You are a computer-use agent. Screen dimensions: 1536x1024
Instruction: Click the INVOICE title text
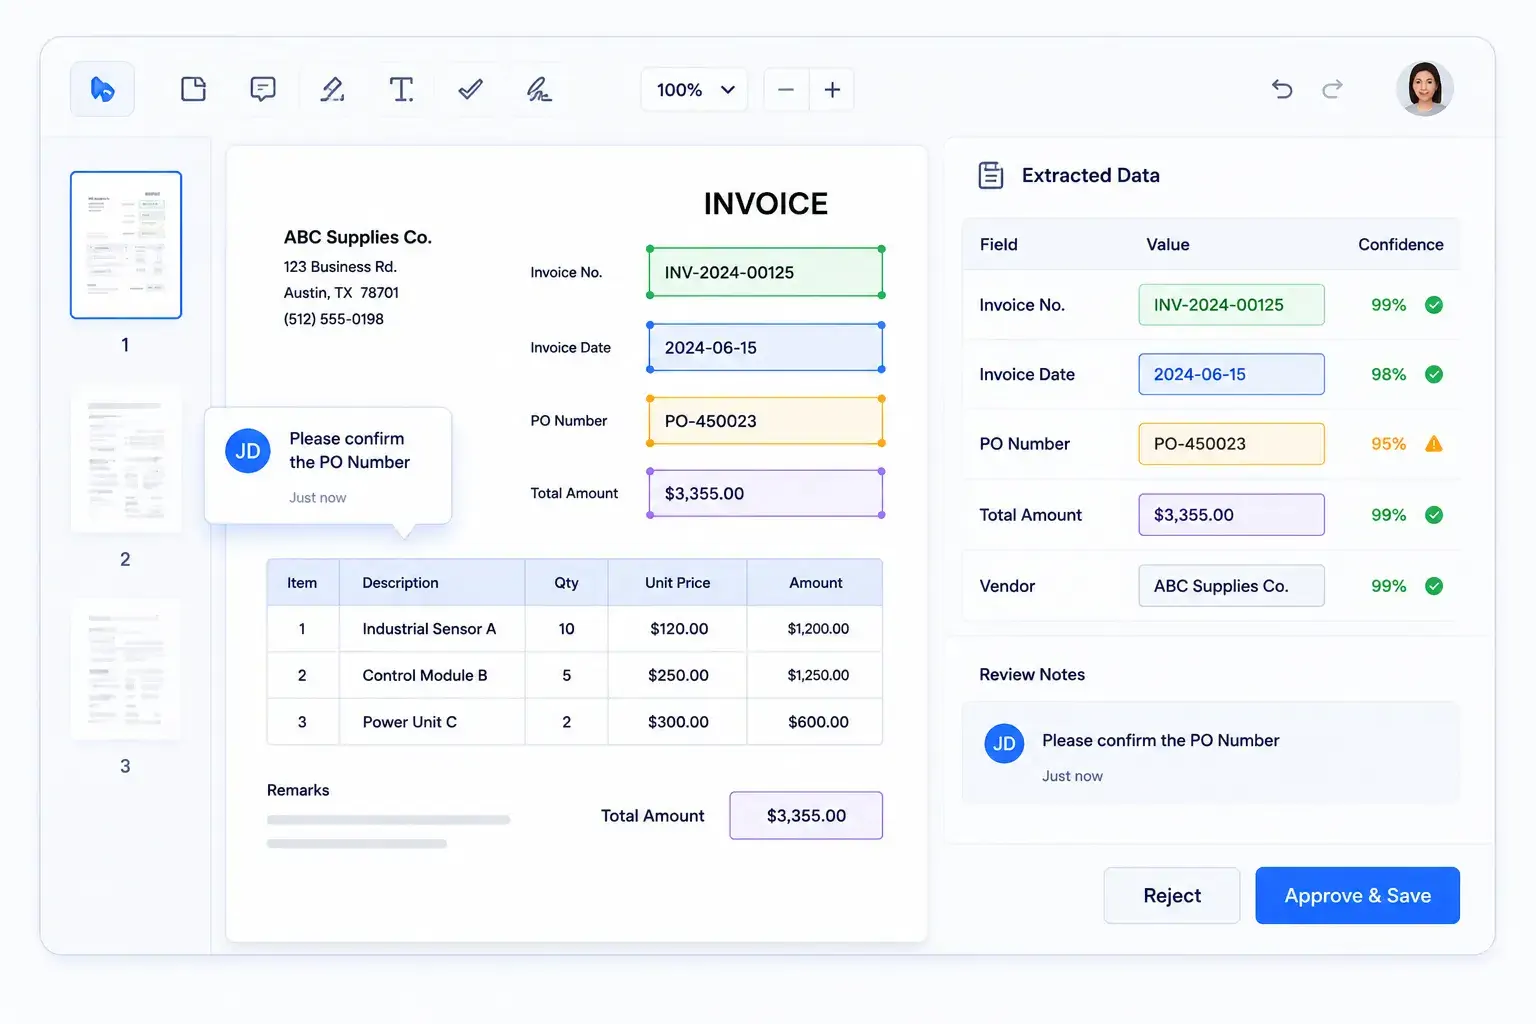(x=766, y=204)
